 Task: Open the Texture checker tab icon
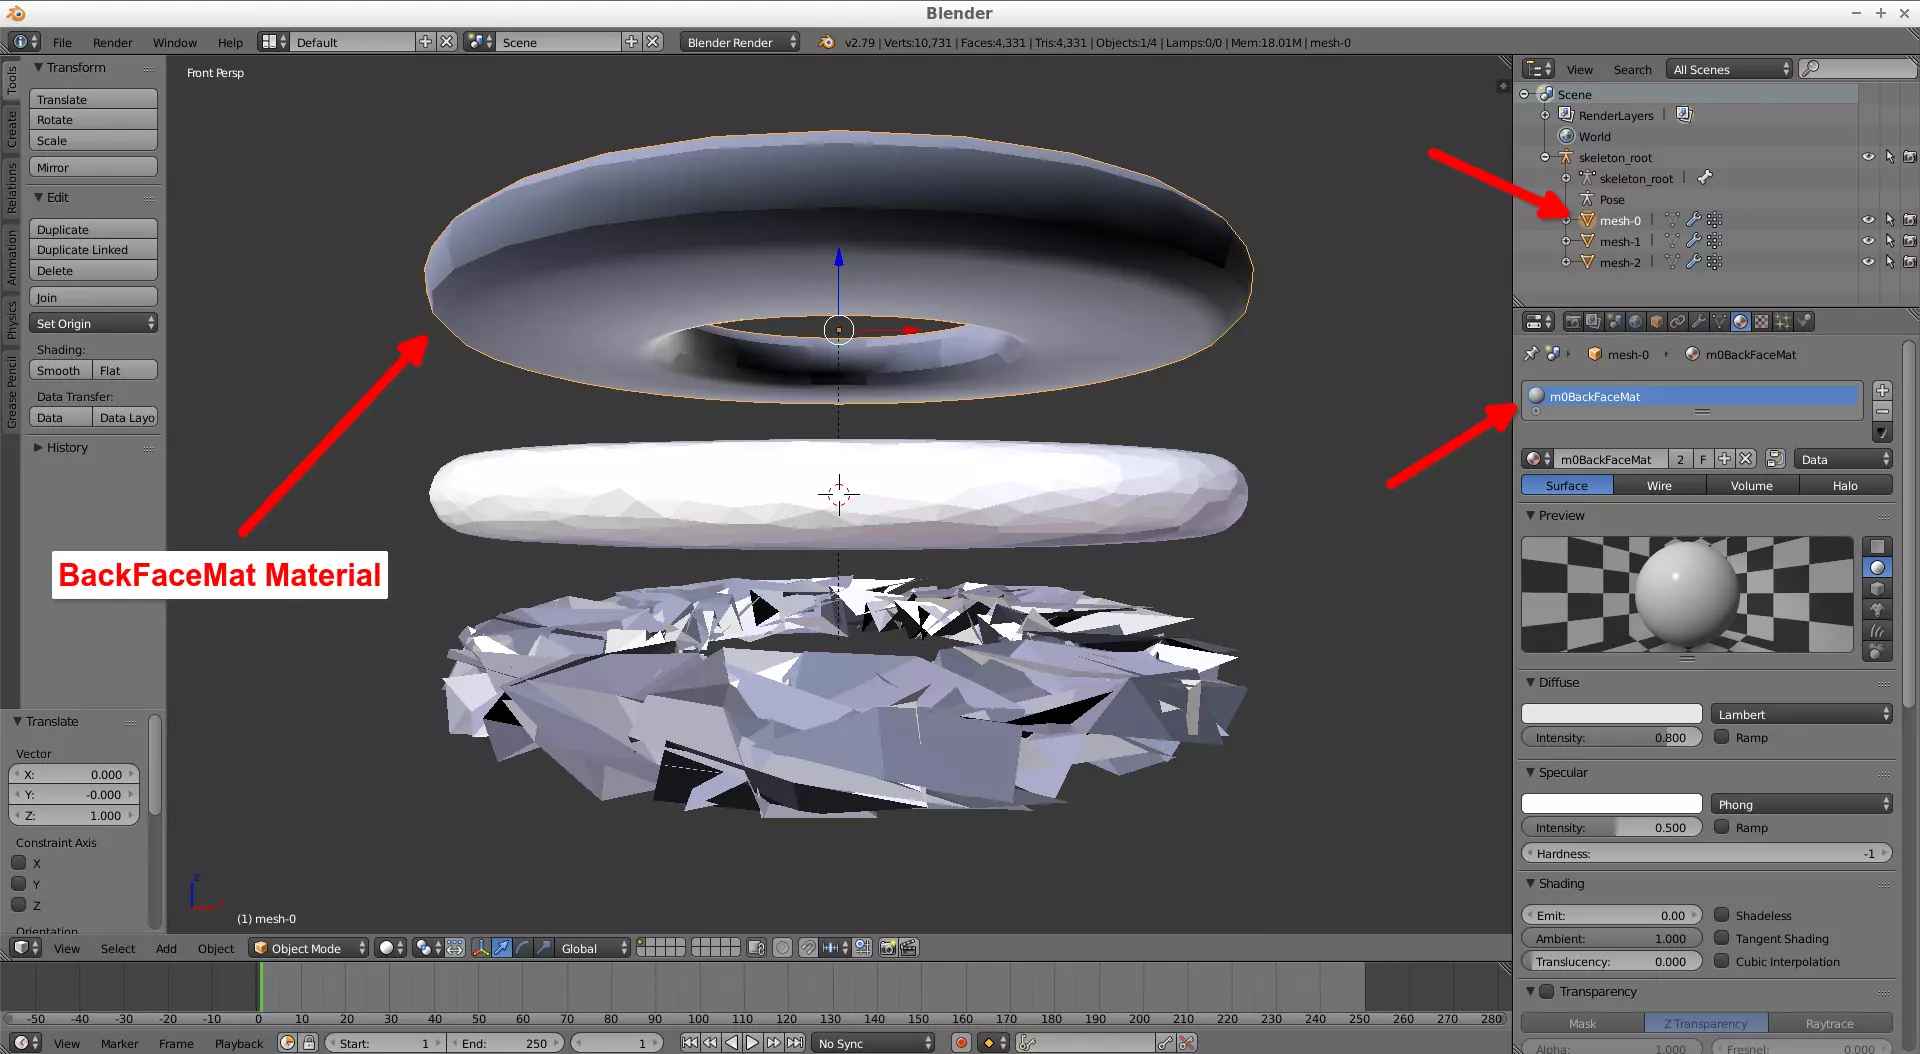1762,321
